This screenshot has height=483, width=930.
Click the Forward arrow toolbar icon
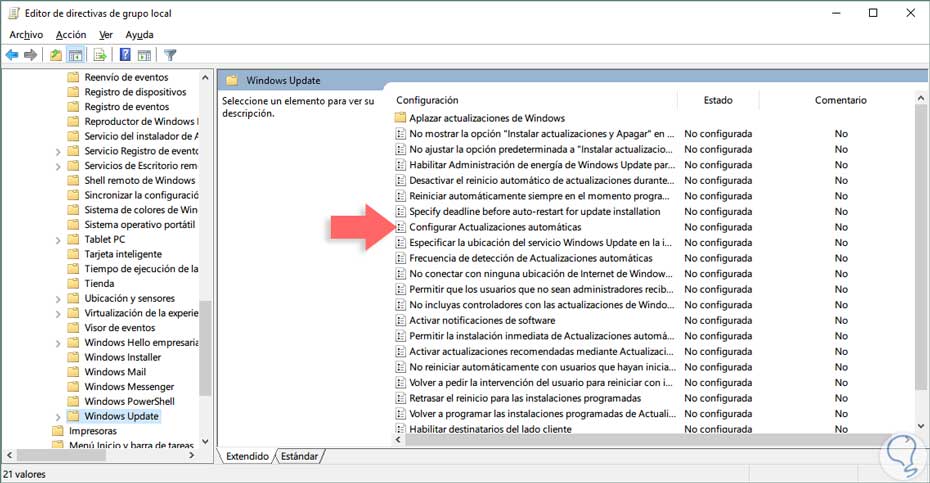click(x=31, y=55)
